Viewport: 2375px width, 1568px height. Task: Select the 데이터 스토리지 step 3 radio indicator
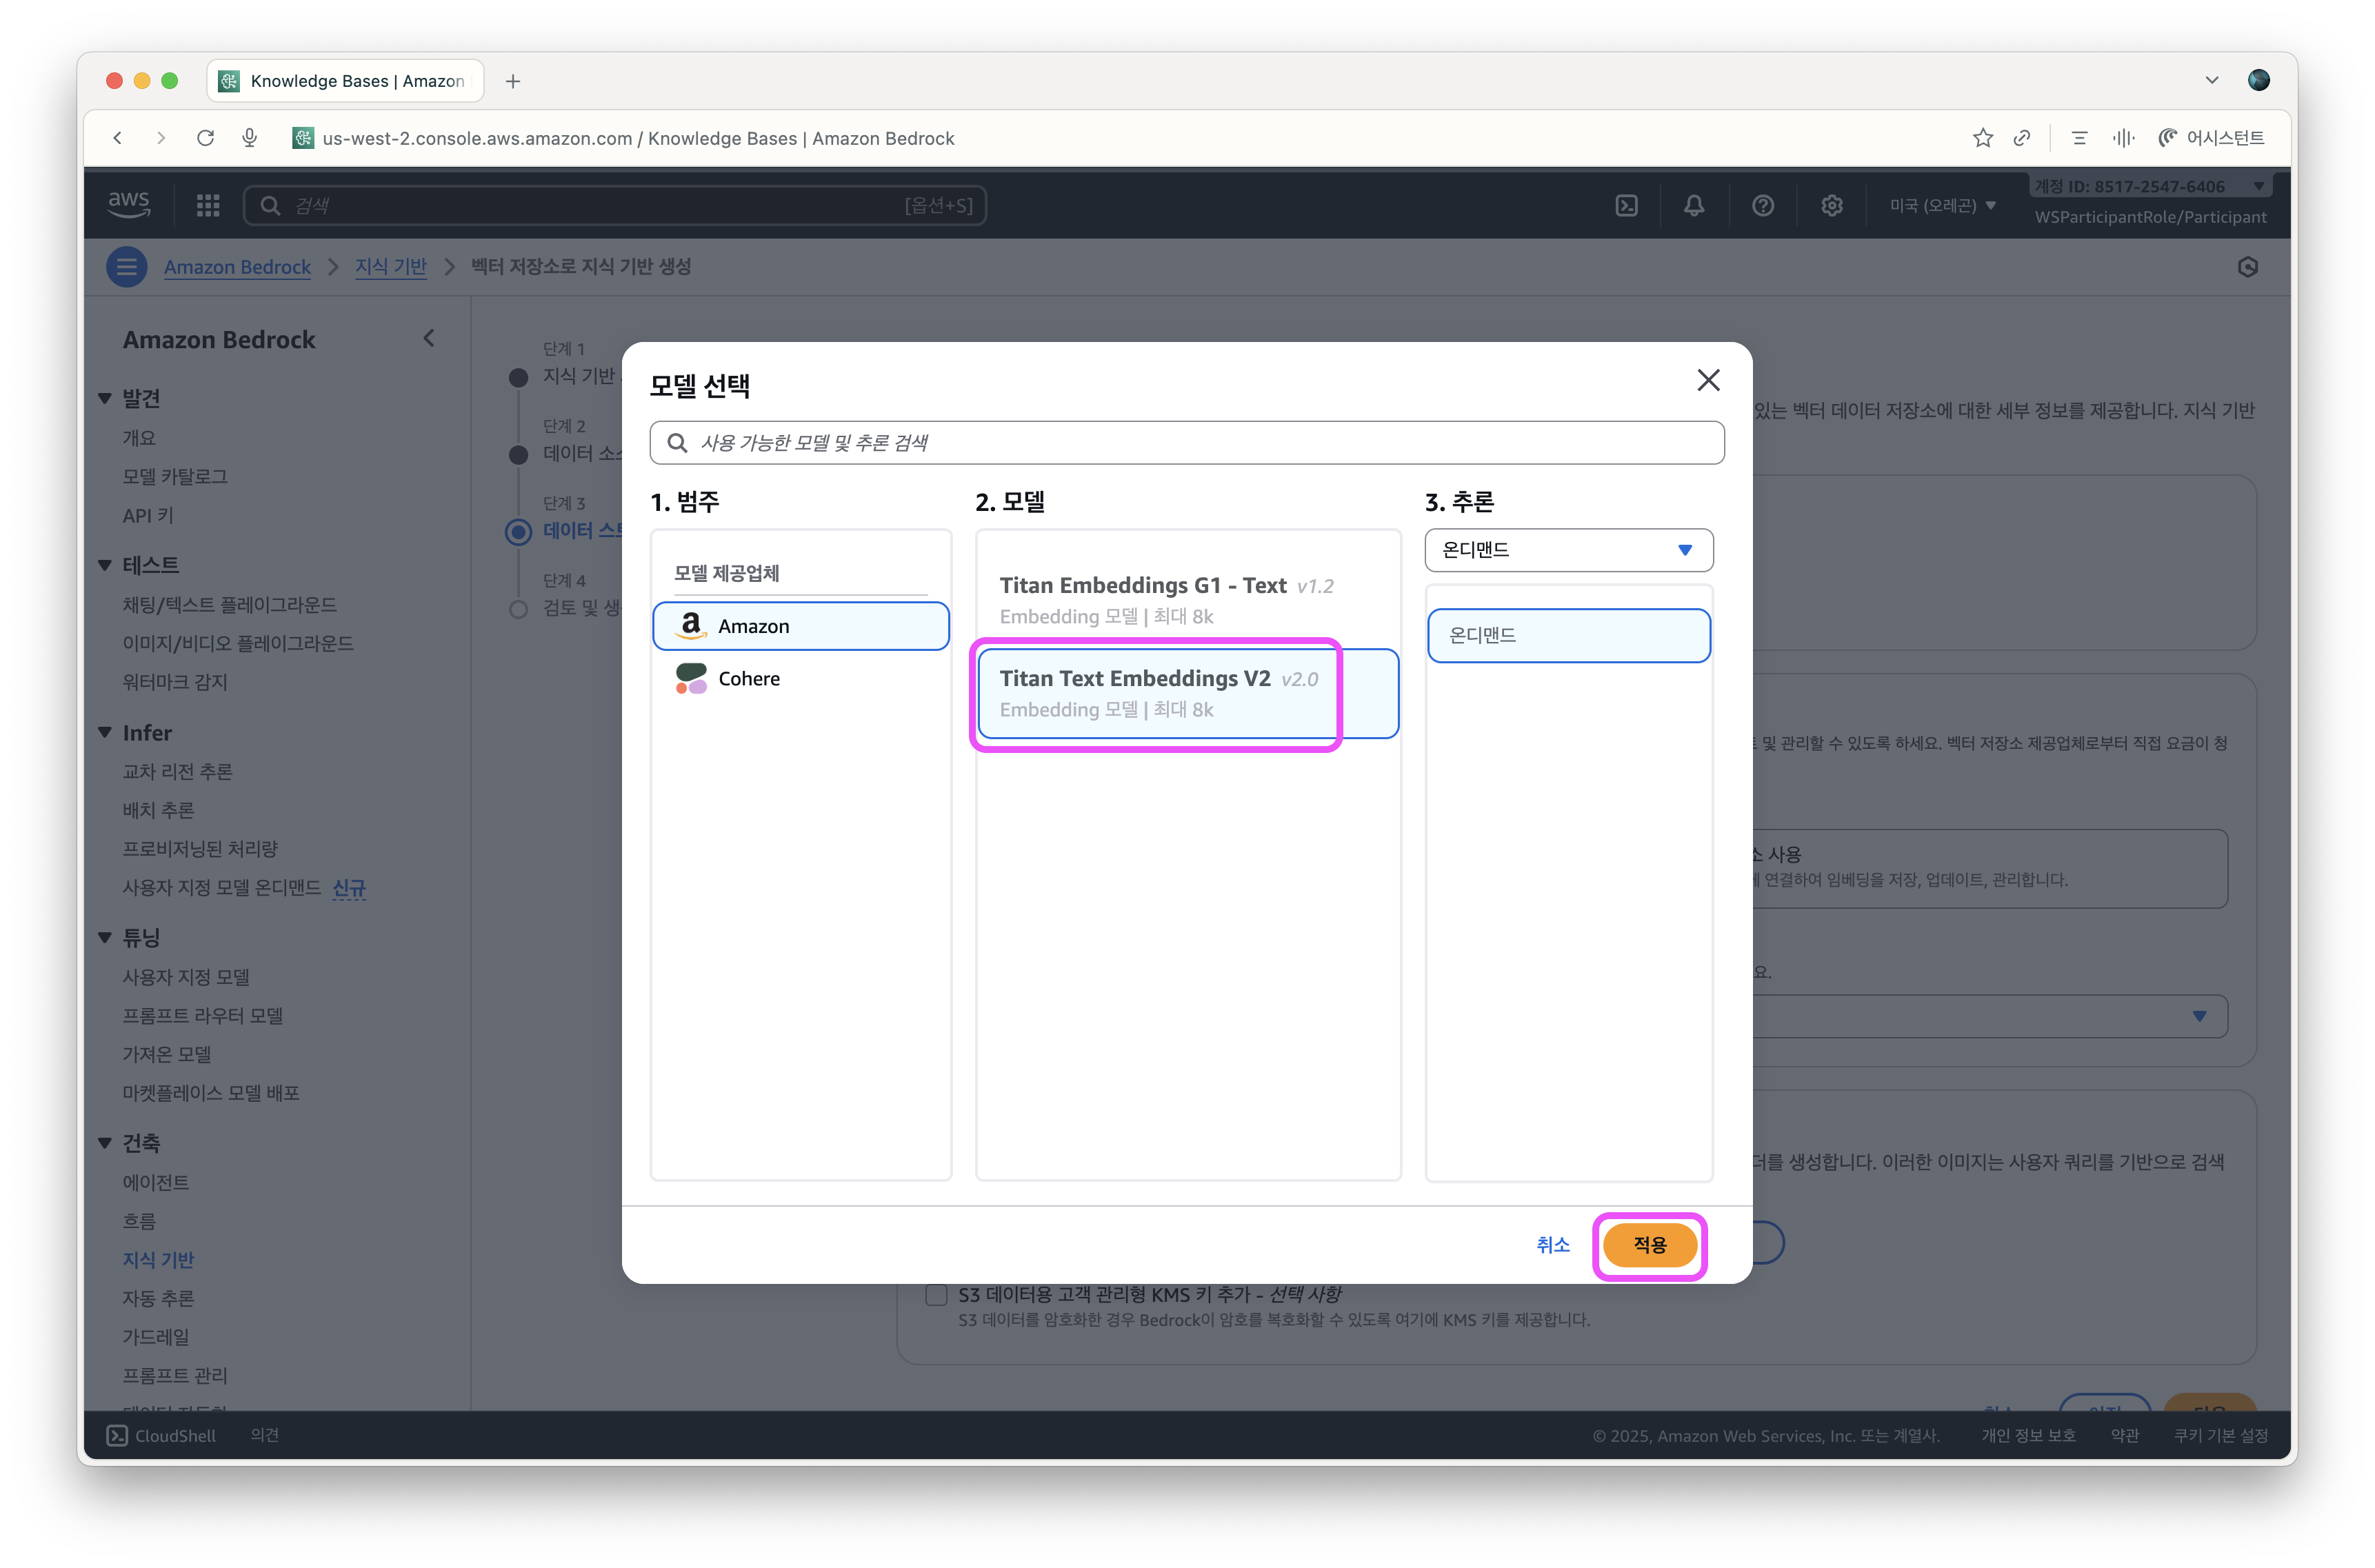(x=518, y=531)
